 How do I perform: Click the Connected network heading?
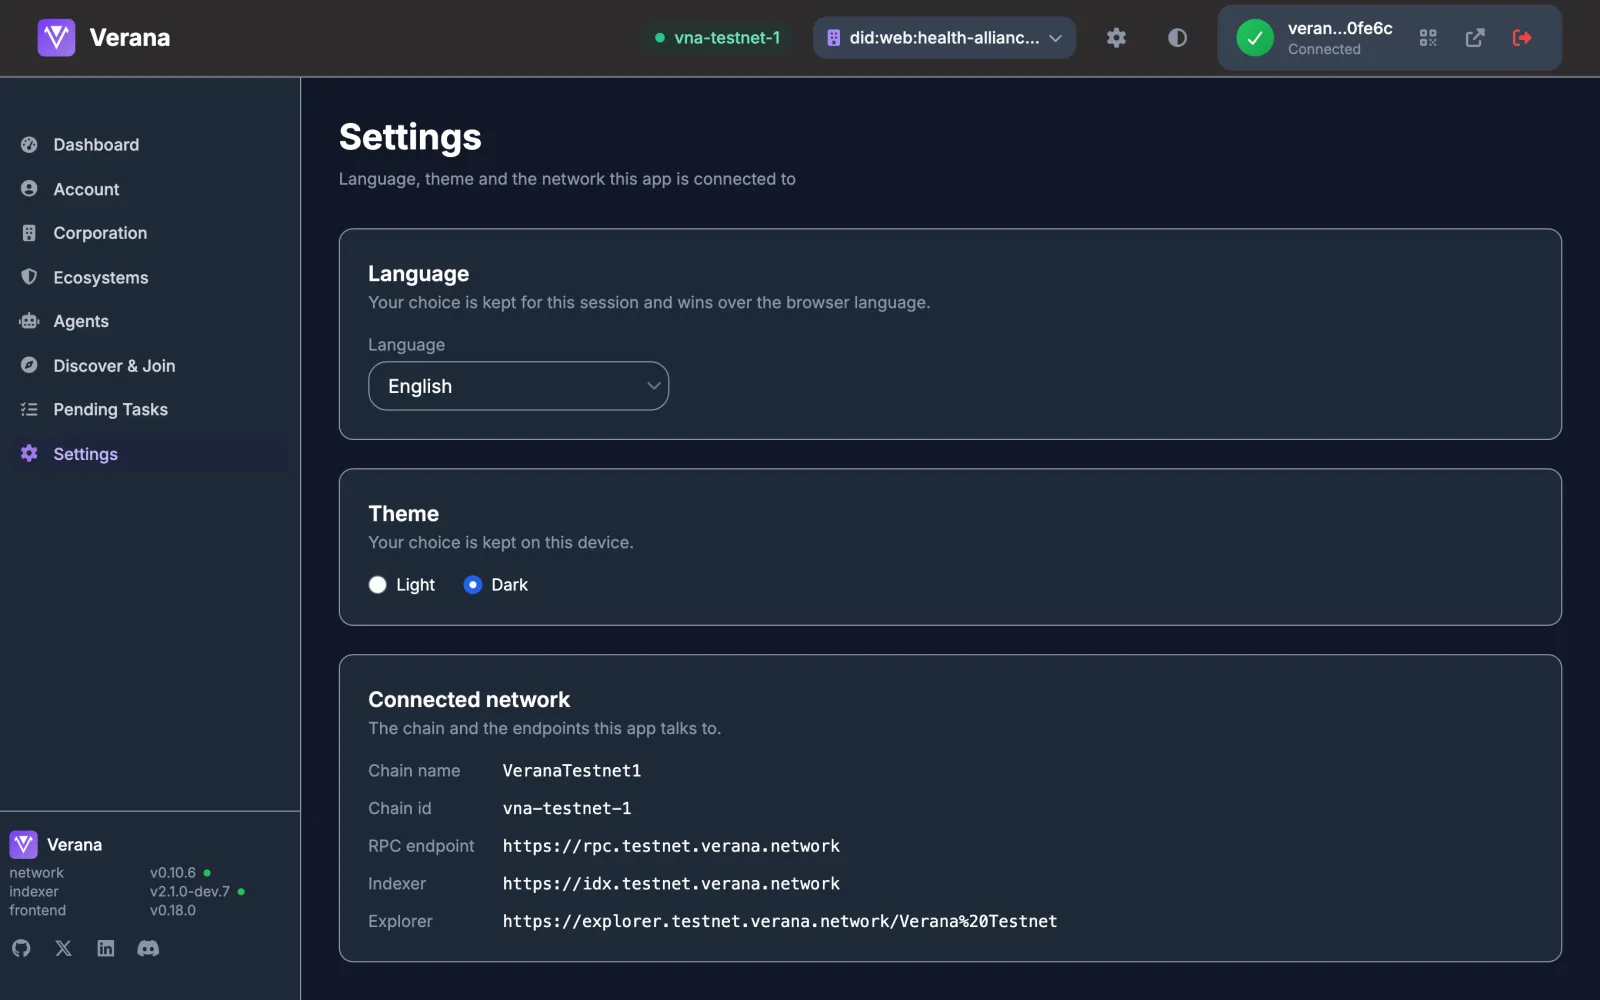coord(469,700)
